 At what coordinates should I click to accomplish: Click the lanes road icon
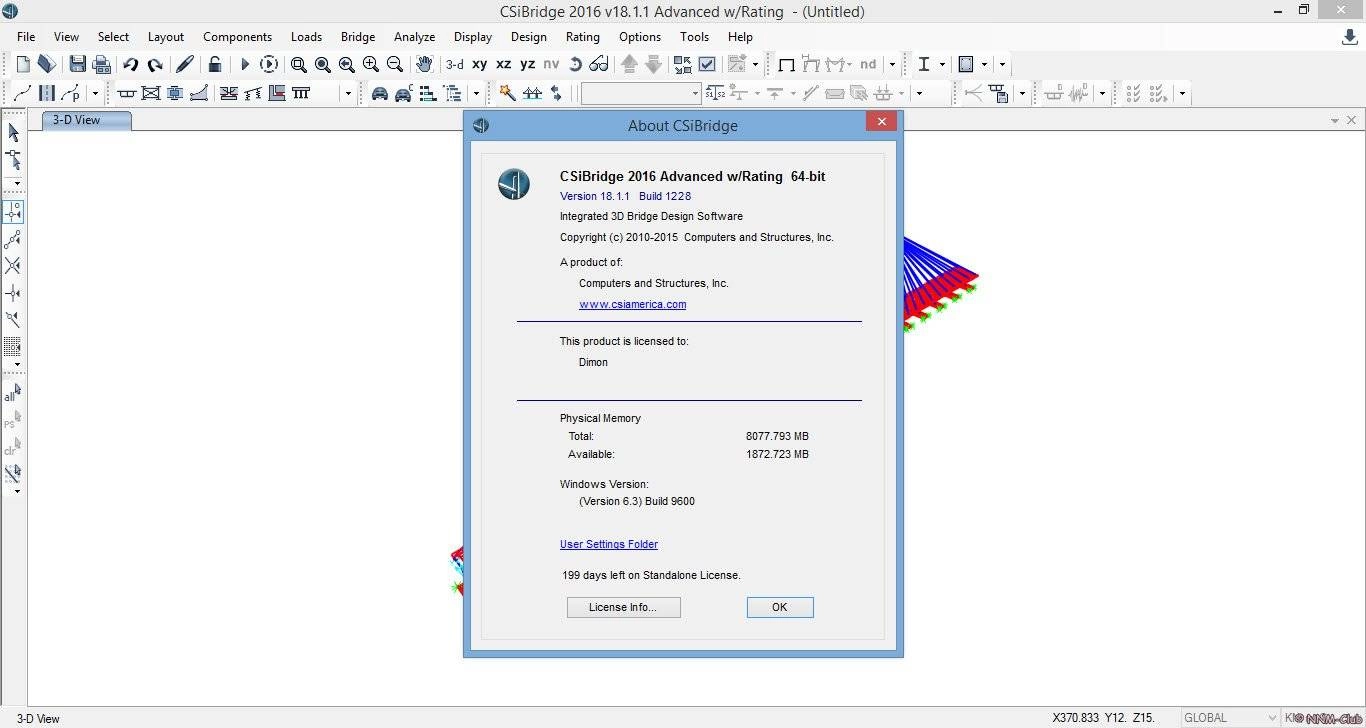(x=46, y=93)
